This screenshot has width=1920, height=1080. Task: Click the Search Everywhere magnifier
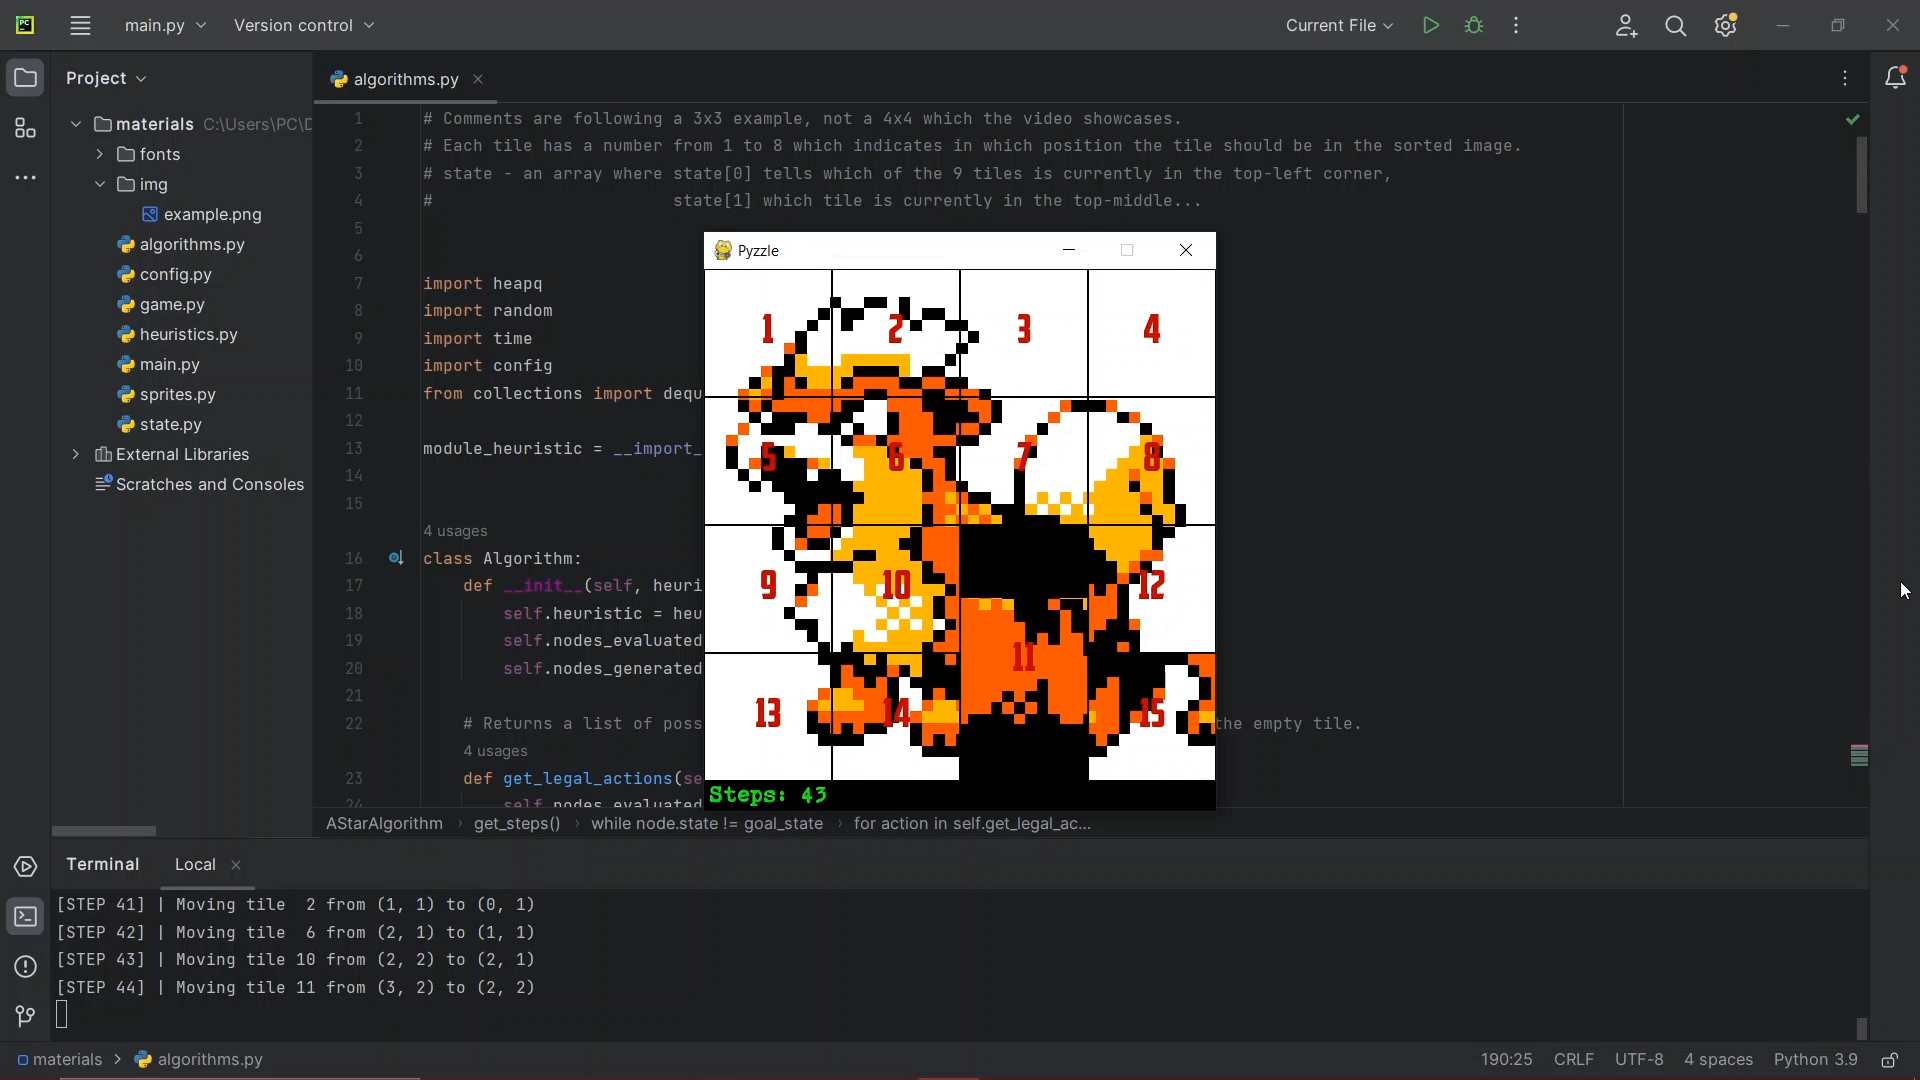(1677, 26)
